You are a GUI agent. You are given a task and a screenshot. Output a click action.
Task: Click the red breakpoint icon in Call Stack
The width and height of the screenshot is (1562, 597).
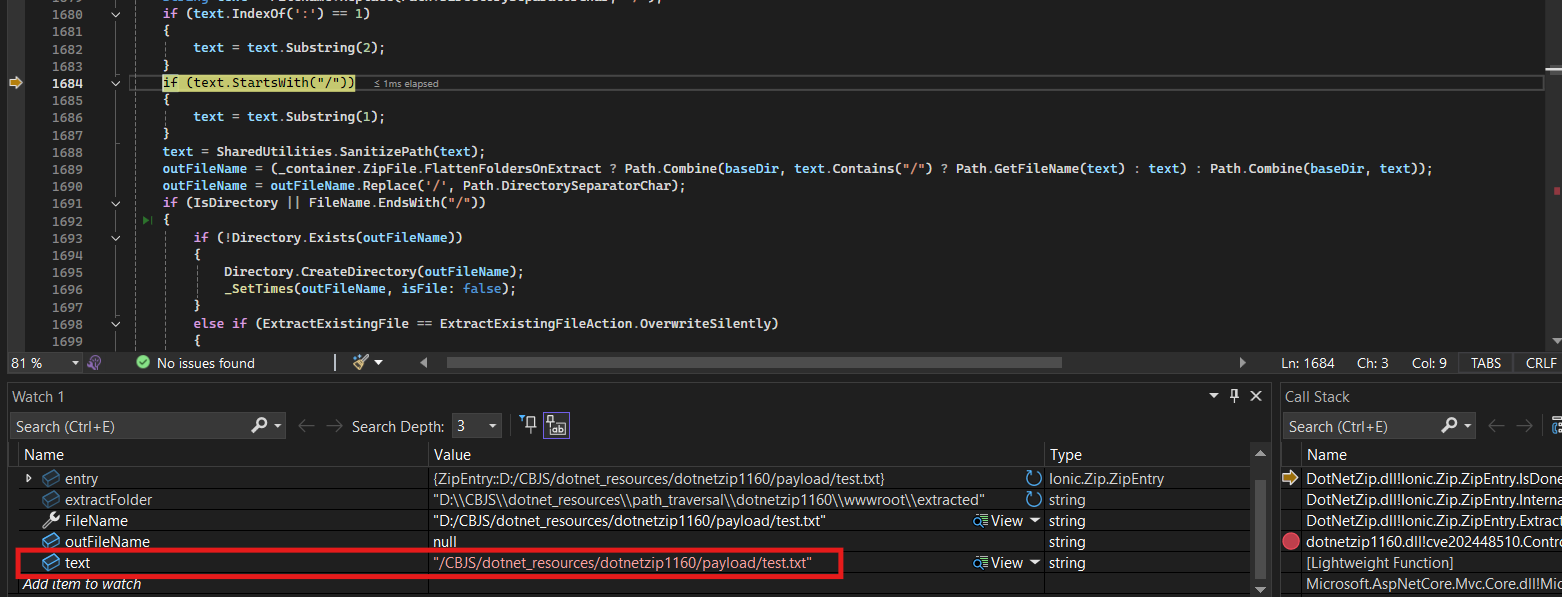(1290, 541)
